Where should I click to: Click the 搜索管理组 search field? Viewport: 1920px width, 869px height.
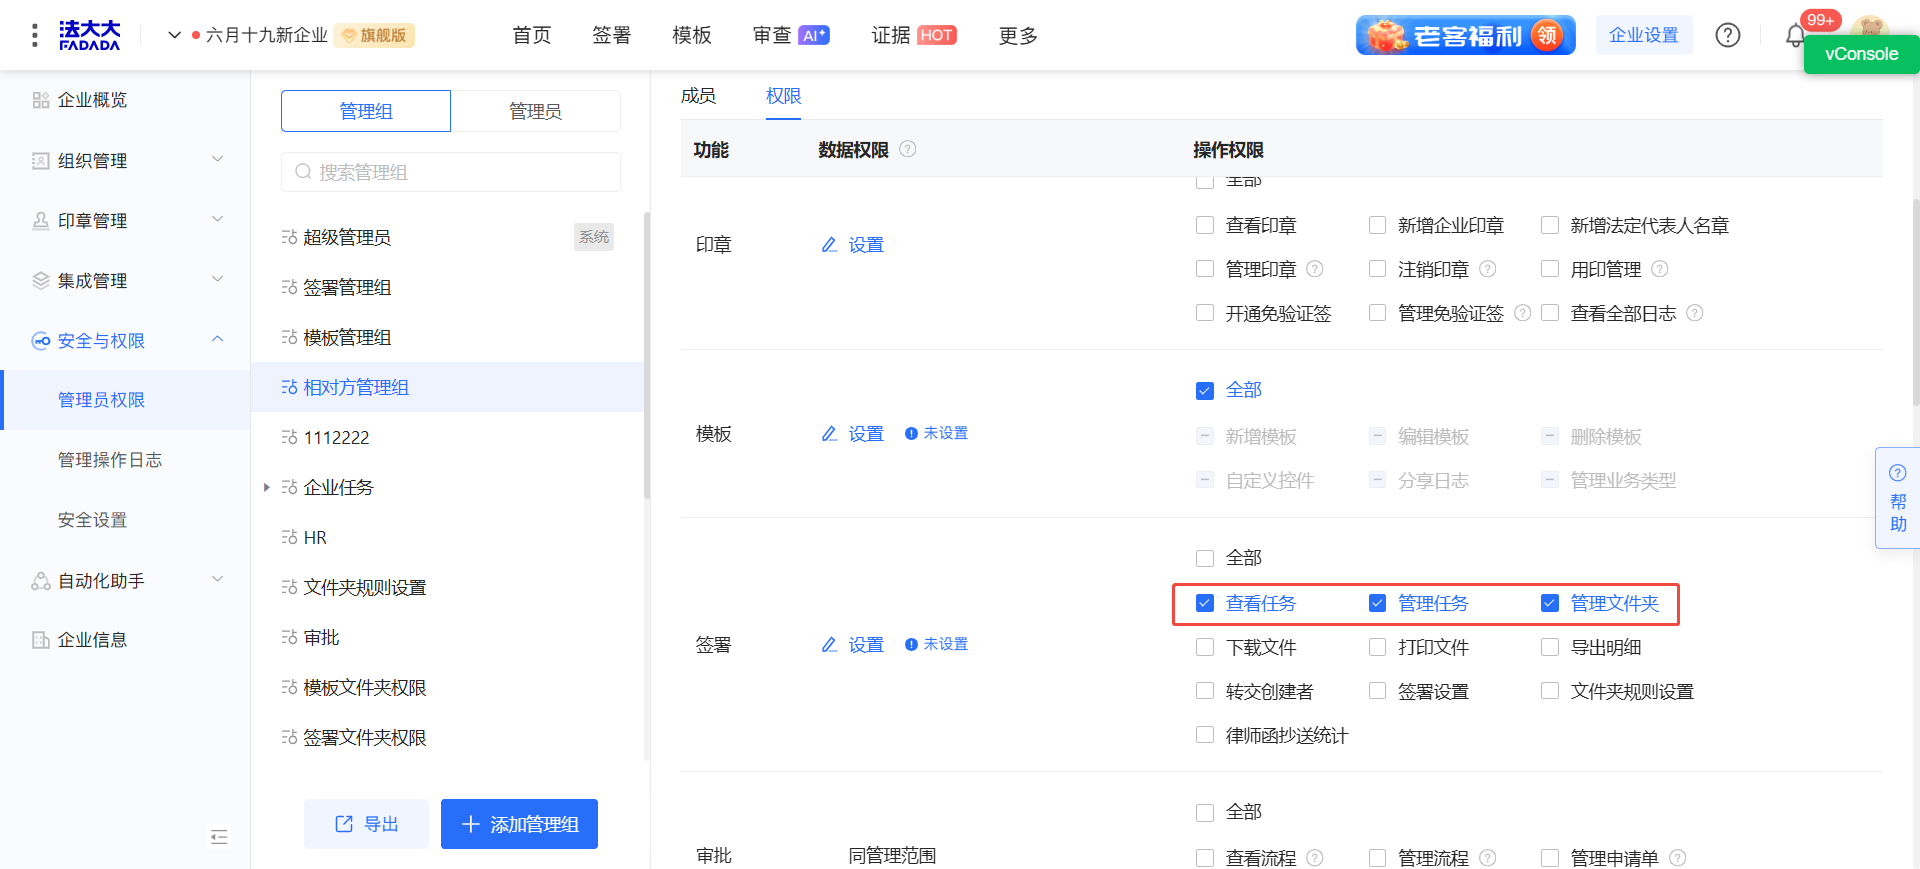point(451,172)
